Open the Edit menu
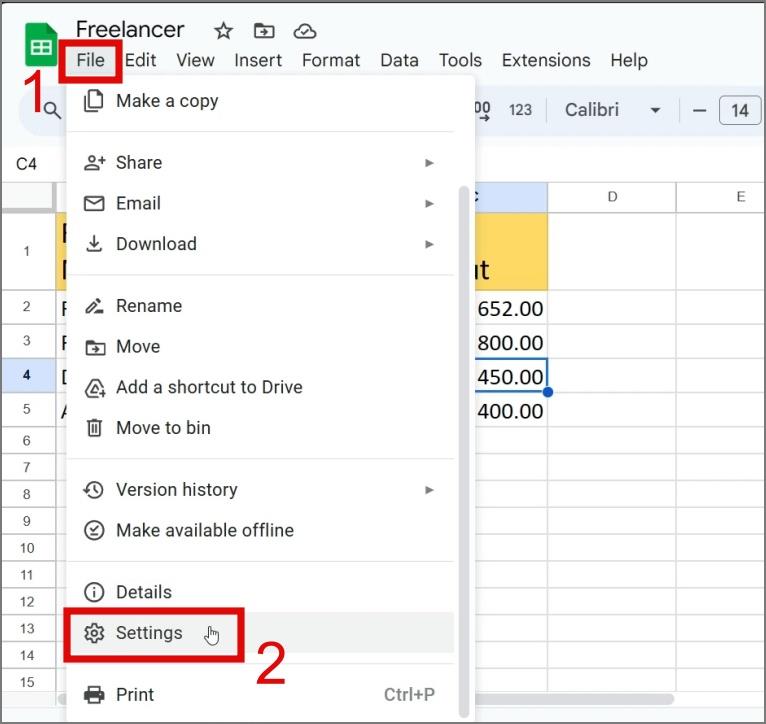Image resolution: width=766 pixels, height=724 pixels. coord(141,61)
